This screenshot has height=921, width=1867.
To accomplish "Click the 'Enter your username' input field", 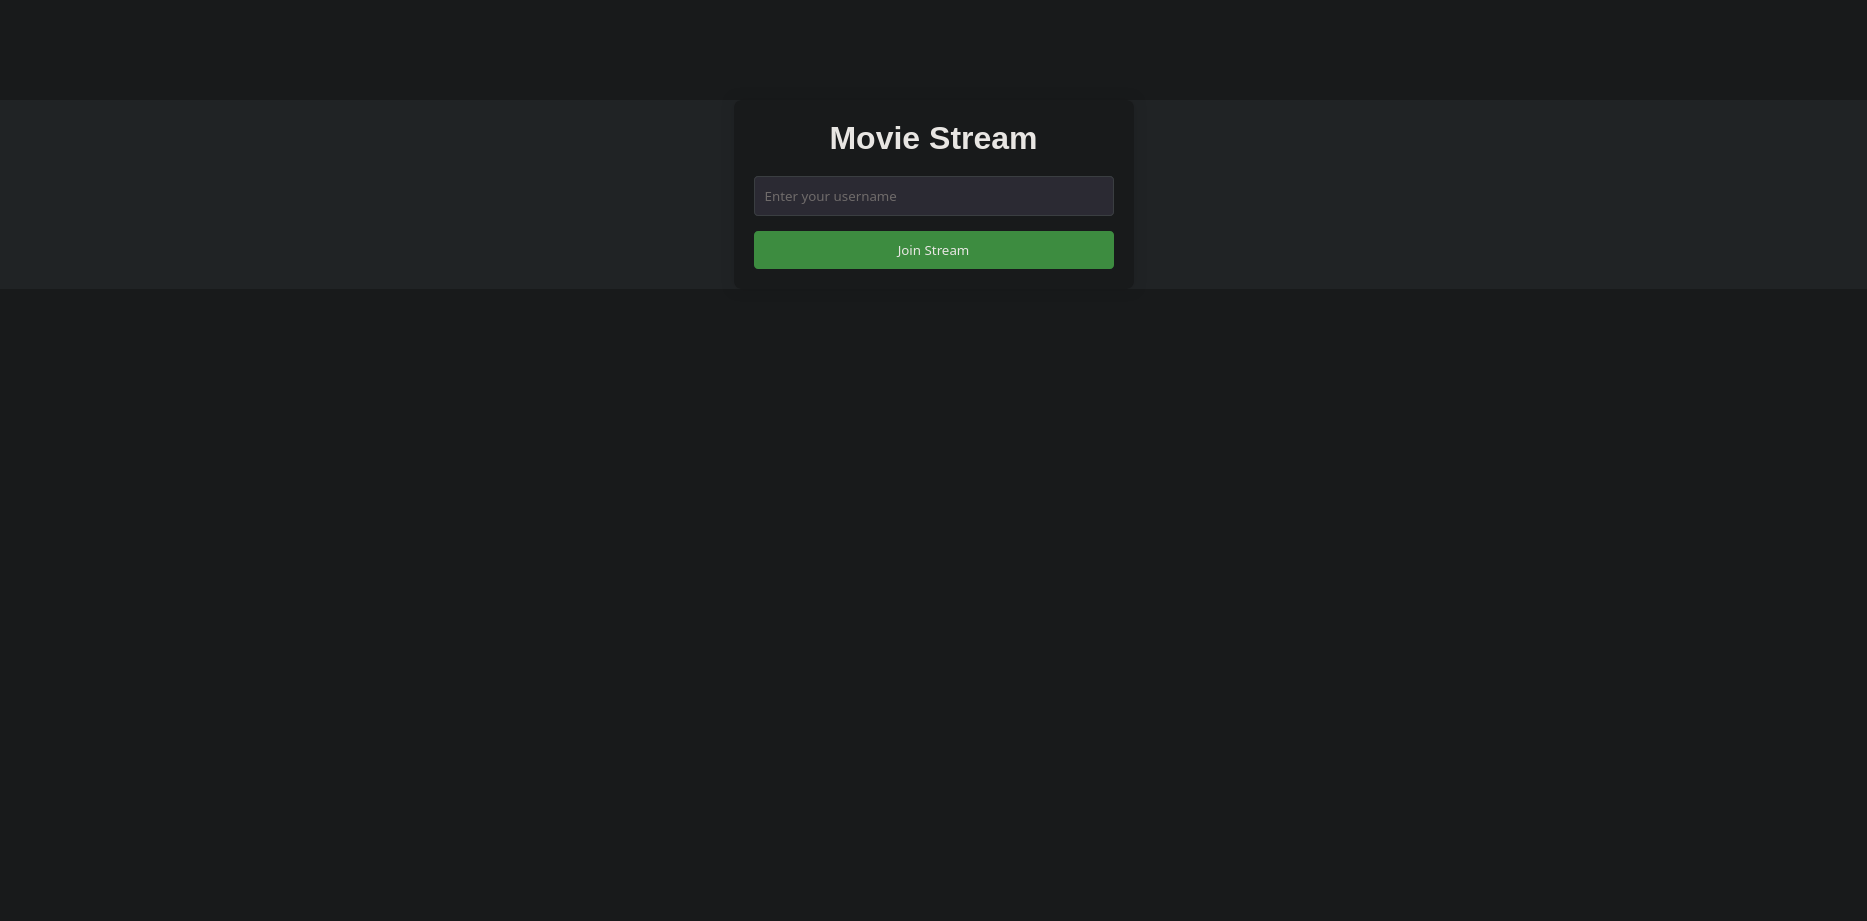I will click(x=933, y=196).
